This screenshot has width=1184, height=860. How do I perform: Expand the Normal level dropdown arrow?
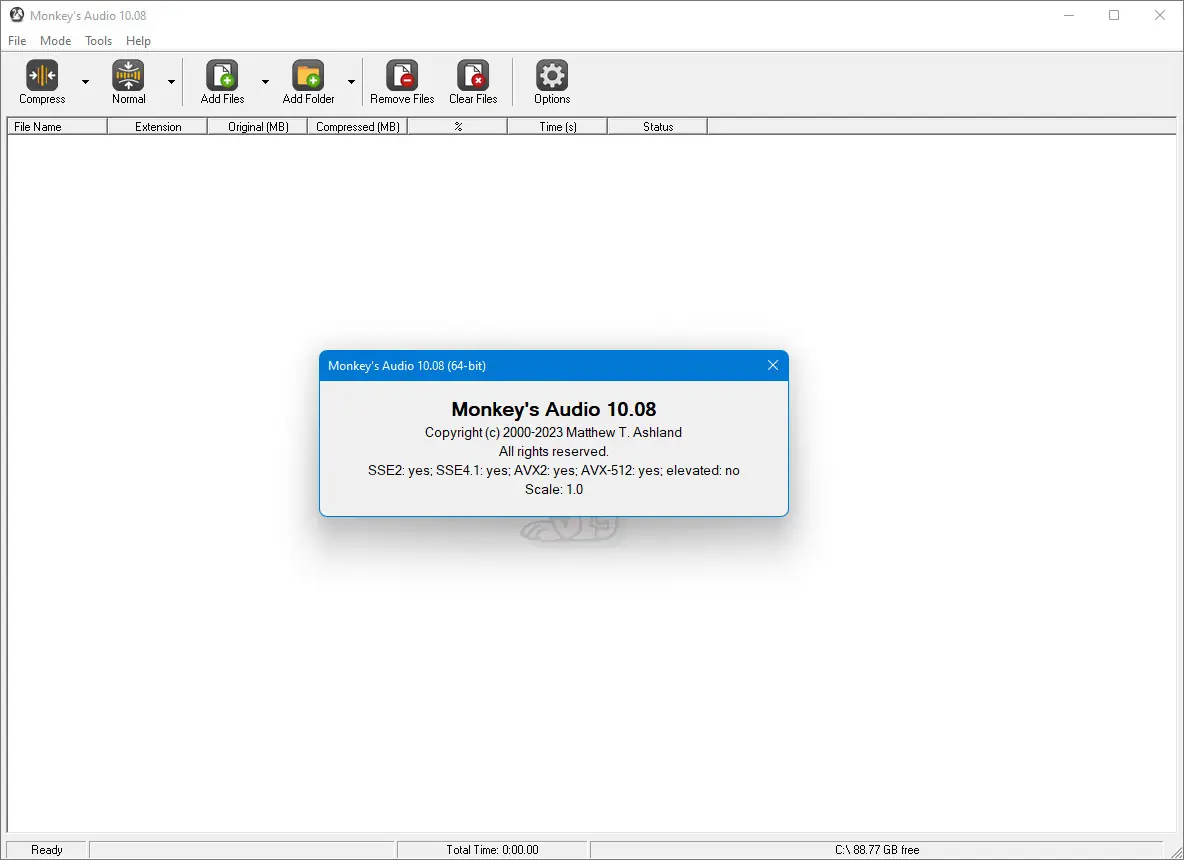[171, 82]
